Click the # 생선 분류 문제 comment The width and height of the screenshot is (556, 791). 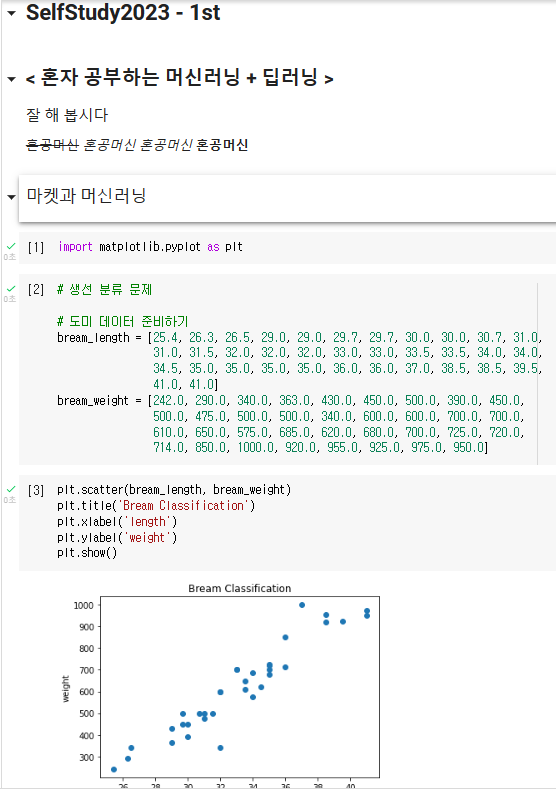tap(104, 290)
